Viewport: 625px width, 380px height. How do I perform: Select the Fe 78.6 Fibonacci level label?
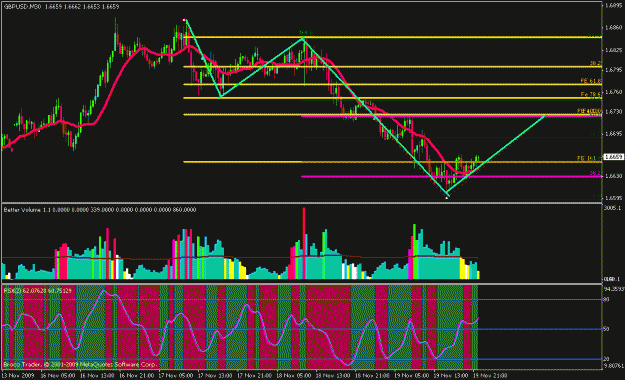(591, 95)
